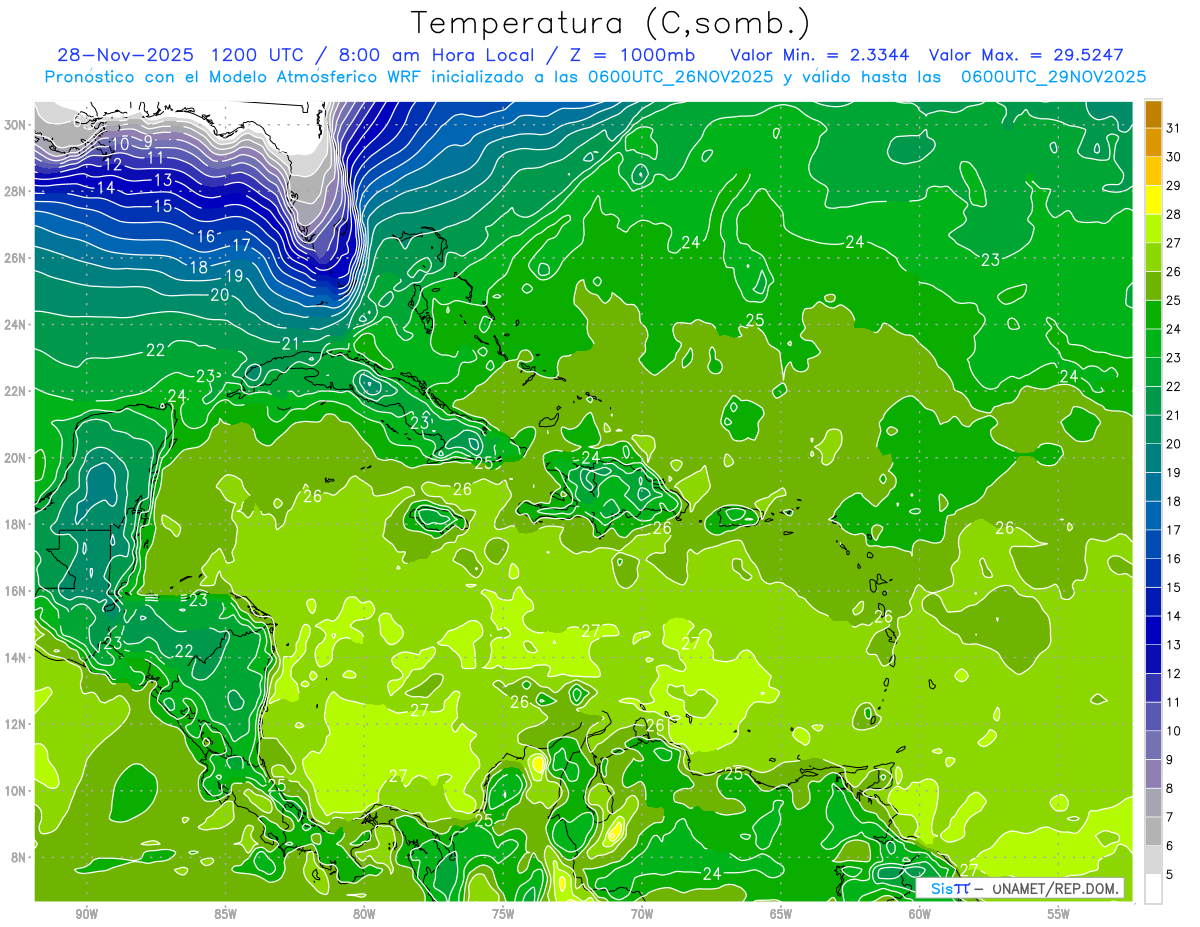Click the '18' isotherm label on the map
This screenshot has width=1200, height=927.
(198, 267)
